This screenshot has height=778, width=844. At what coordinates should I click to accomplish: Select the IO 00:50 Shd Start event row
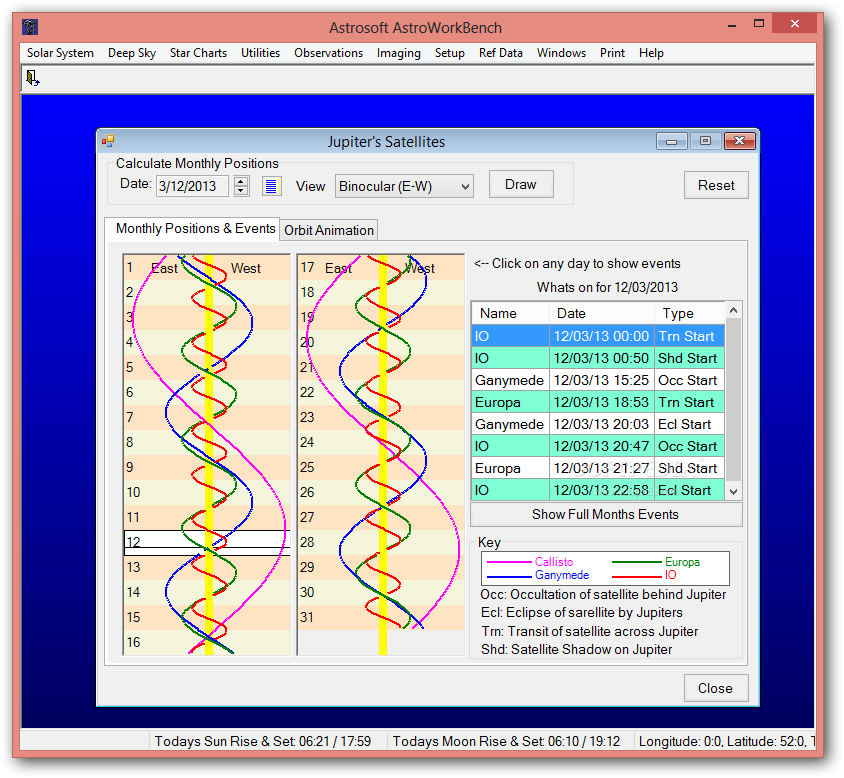pyautogui.click(x=598, y=358)
